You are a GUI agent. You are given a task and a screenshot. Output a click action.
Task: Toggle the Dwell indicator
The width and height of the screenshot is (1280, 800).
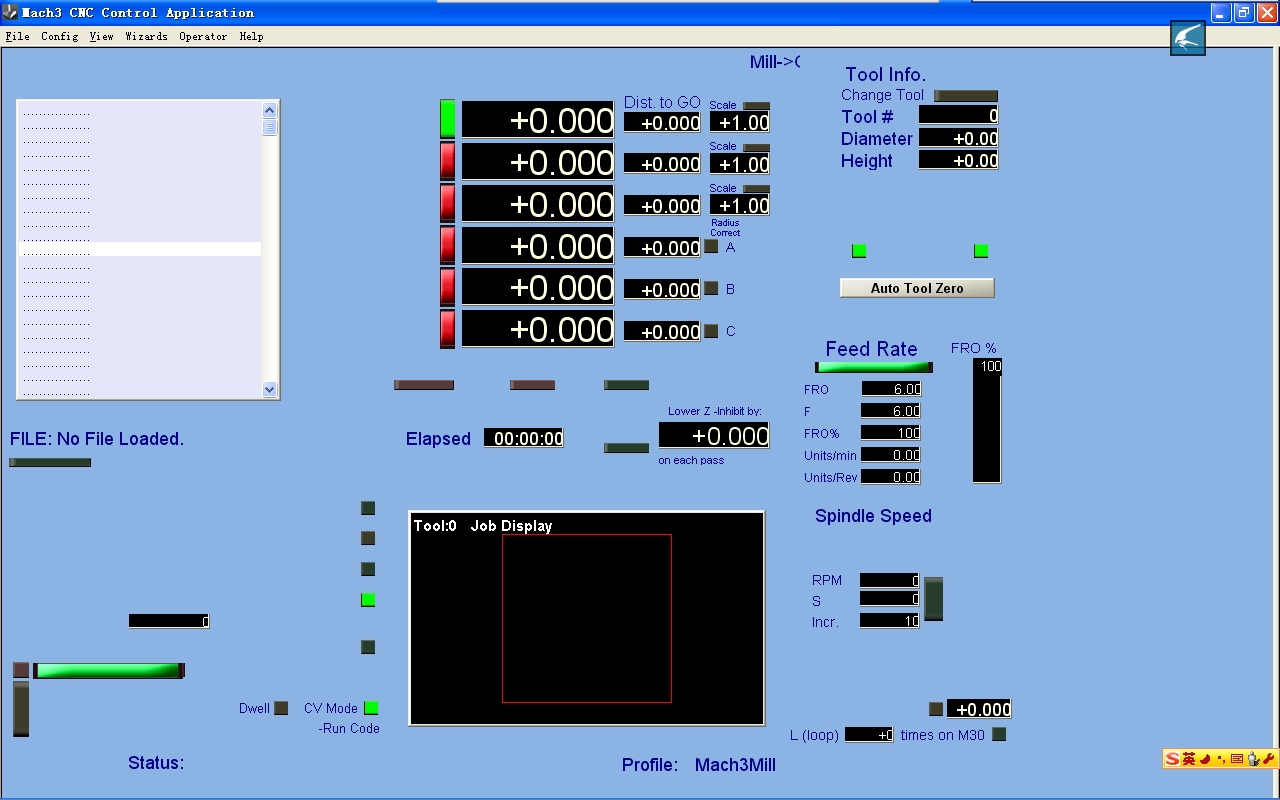click(x=281, y=708)
